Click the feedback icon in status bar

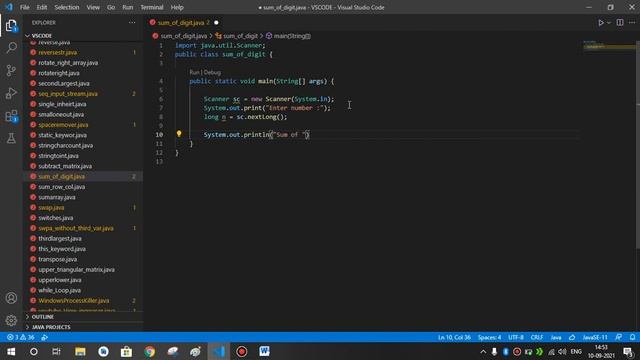(619, 337)
